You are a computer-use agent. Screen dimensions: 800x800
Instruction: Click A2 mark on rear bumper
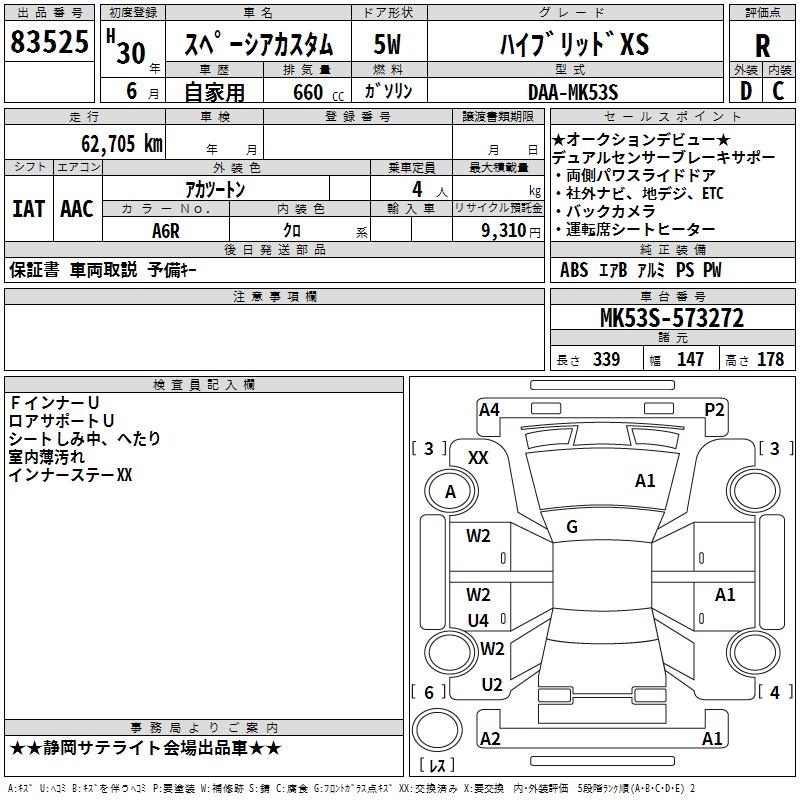490,738
